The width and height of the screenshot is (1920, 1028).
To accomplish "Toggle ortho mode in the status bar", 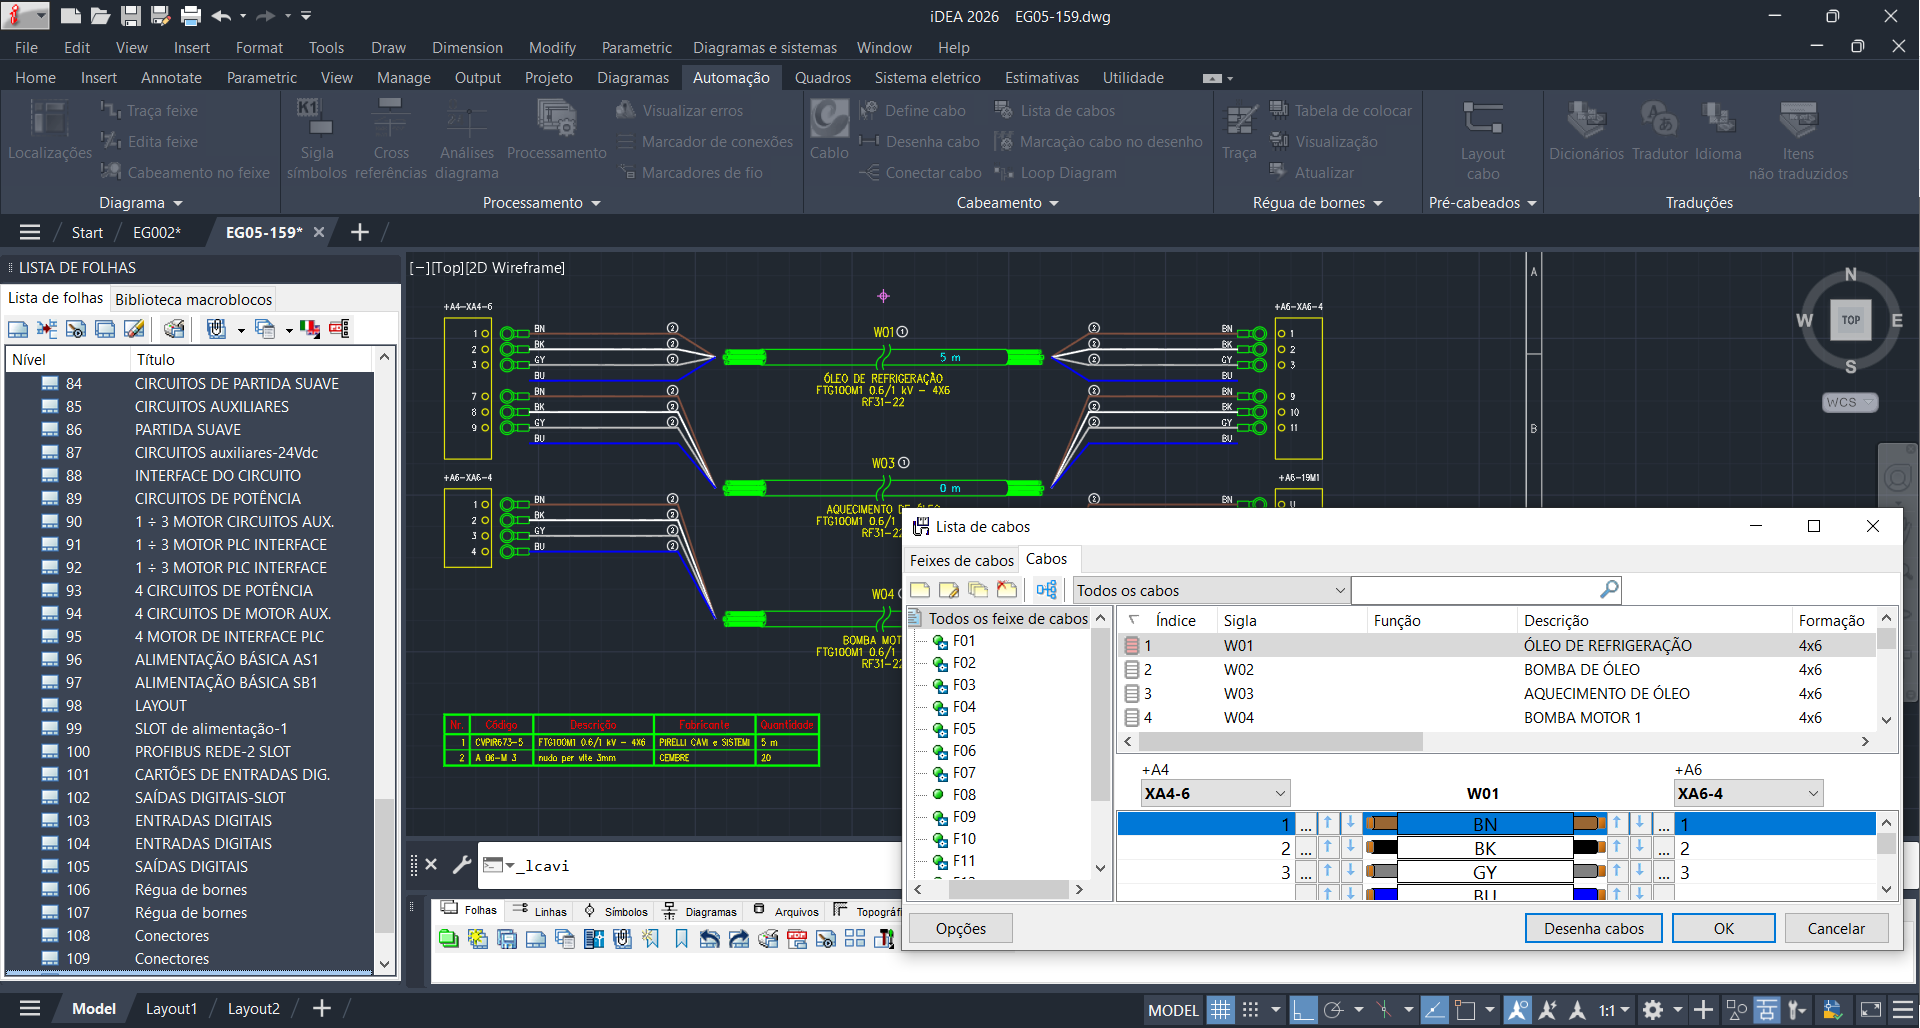I will point(1303,1010).
